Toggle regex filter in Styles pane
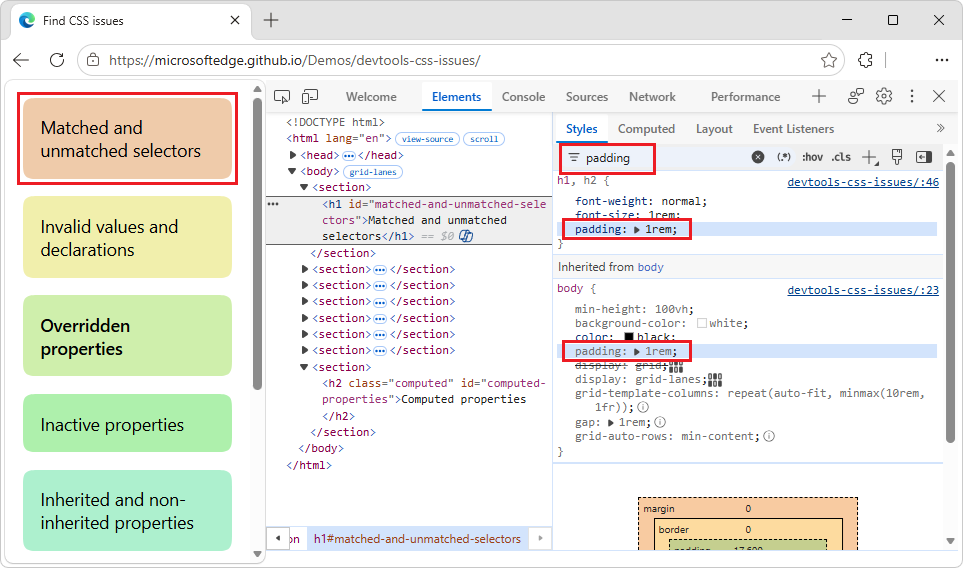Image resolution: width=963 pixels, height=568 pixels. [x=784, y=157]
